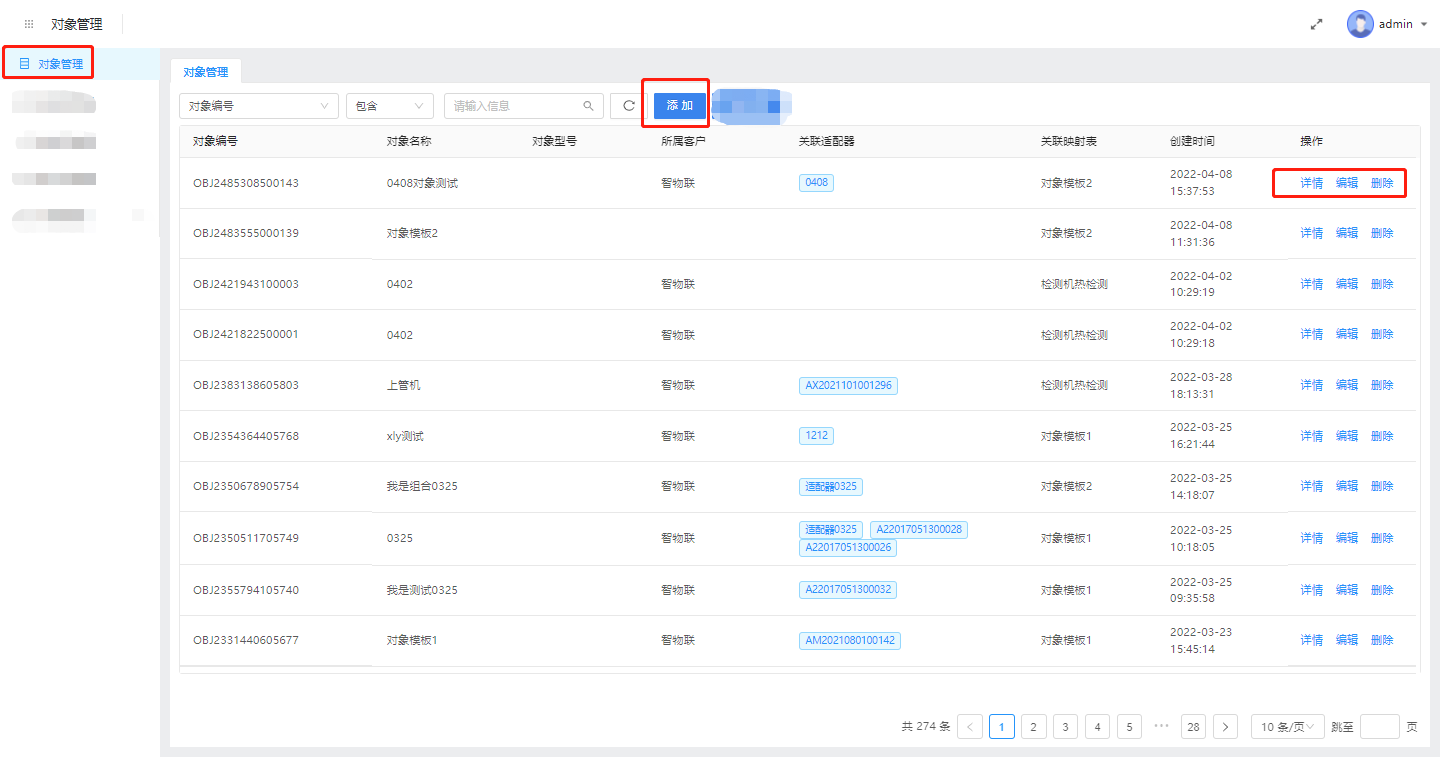1440x757 pixels.
Task: Open the 包含 condition dropdown
Action: 389,106
